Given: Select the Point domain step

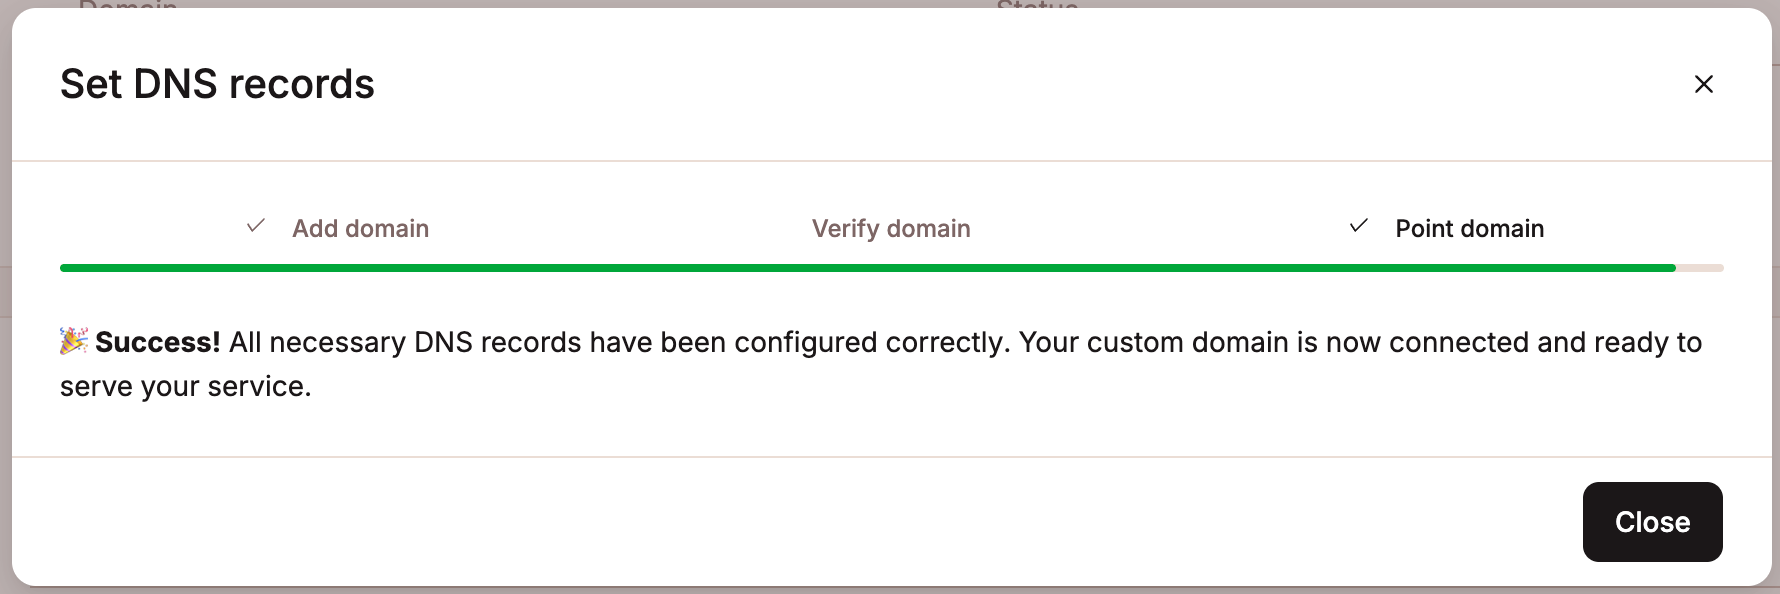Looking at the screenshot, I should (1469, 228).
